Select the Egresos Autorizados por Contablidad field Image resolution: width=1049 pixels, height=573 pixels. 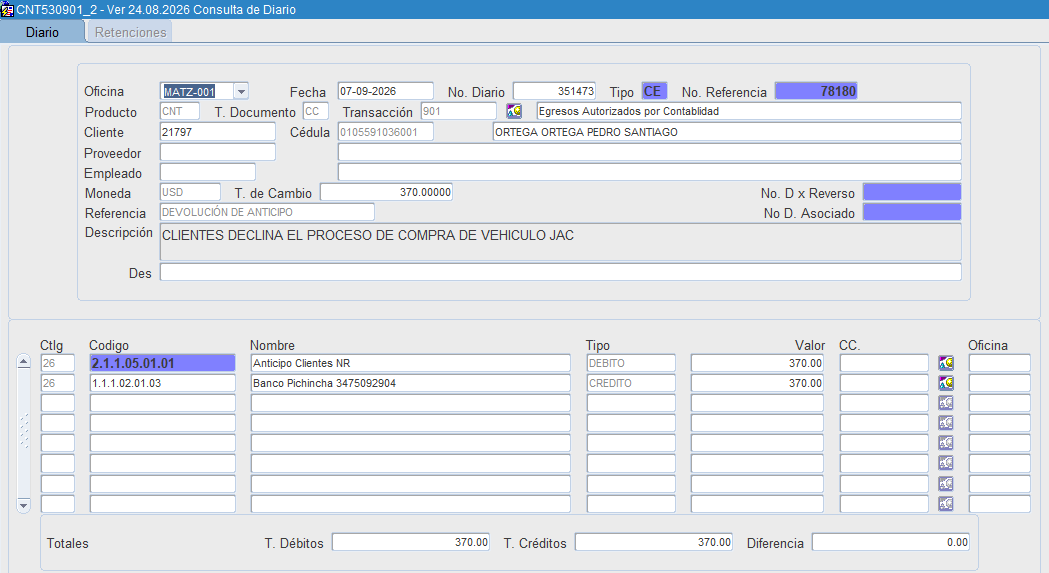(x=749, y=111)
